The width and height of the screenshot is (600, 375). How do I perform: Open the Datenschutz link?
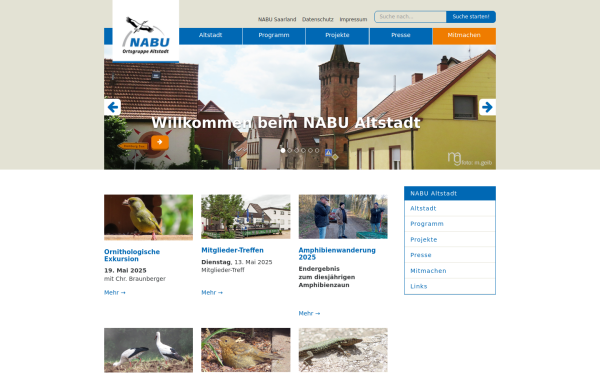tap(318, 19)
